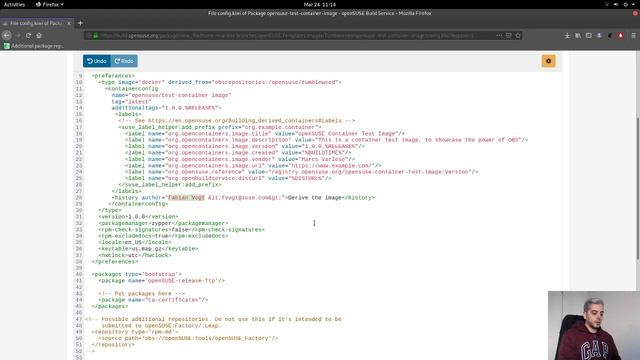
Task: Click the line with 'openSUSE-release-ftp' package
Action: click(x=161, y=281)
